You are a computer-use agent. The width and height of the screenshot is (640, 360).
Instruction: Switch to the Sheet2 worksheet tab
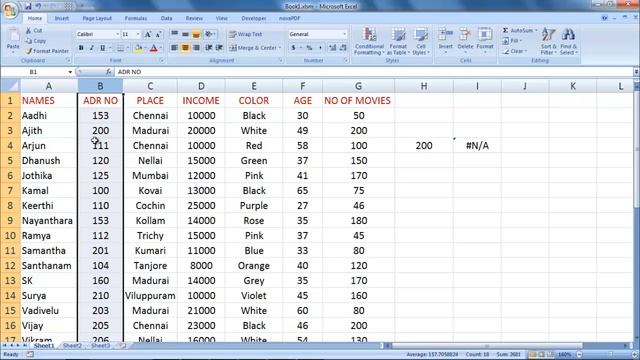pyautogui.click(x=72, y=346)
